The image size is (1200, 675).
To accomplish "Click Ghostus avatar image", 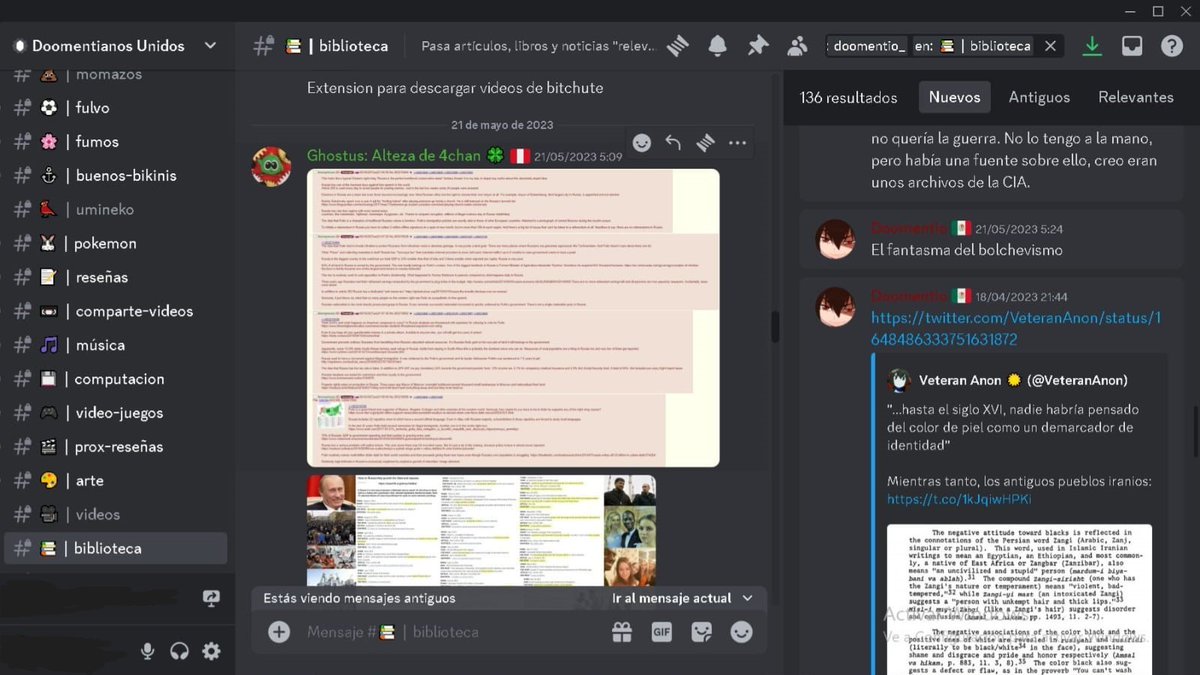I will pos(271,167).
